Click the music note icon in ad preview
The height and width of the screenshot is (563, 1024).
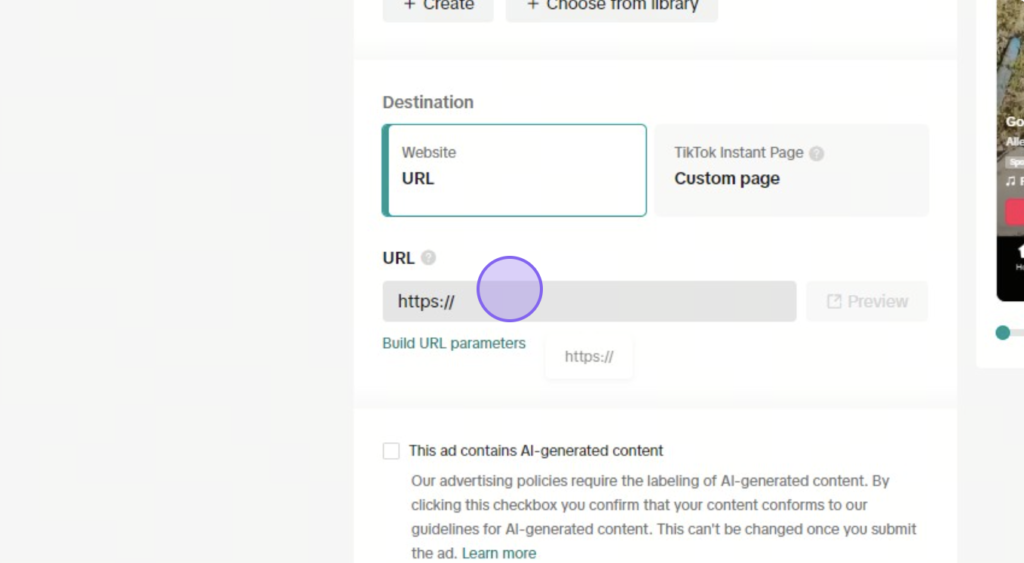point(1010,182)
